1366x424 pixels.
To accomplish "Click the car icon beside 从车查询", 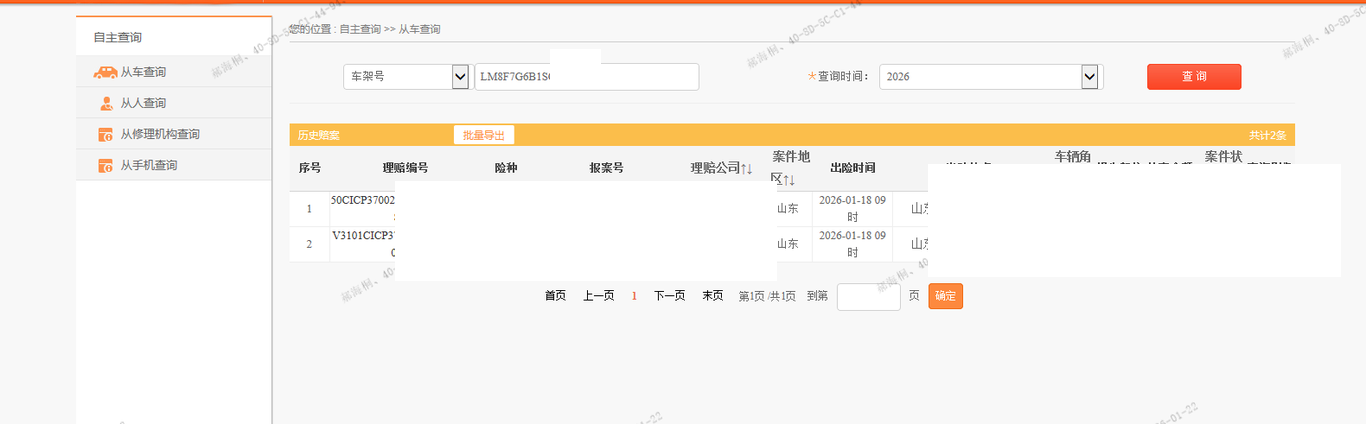I will (105, 72).
